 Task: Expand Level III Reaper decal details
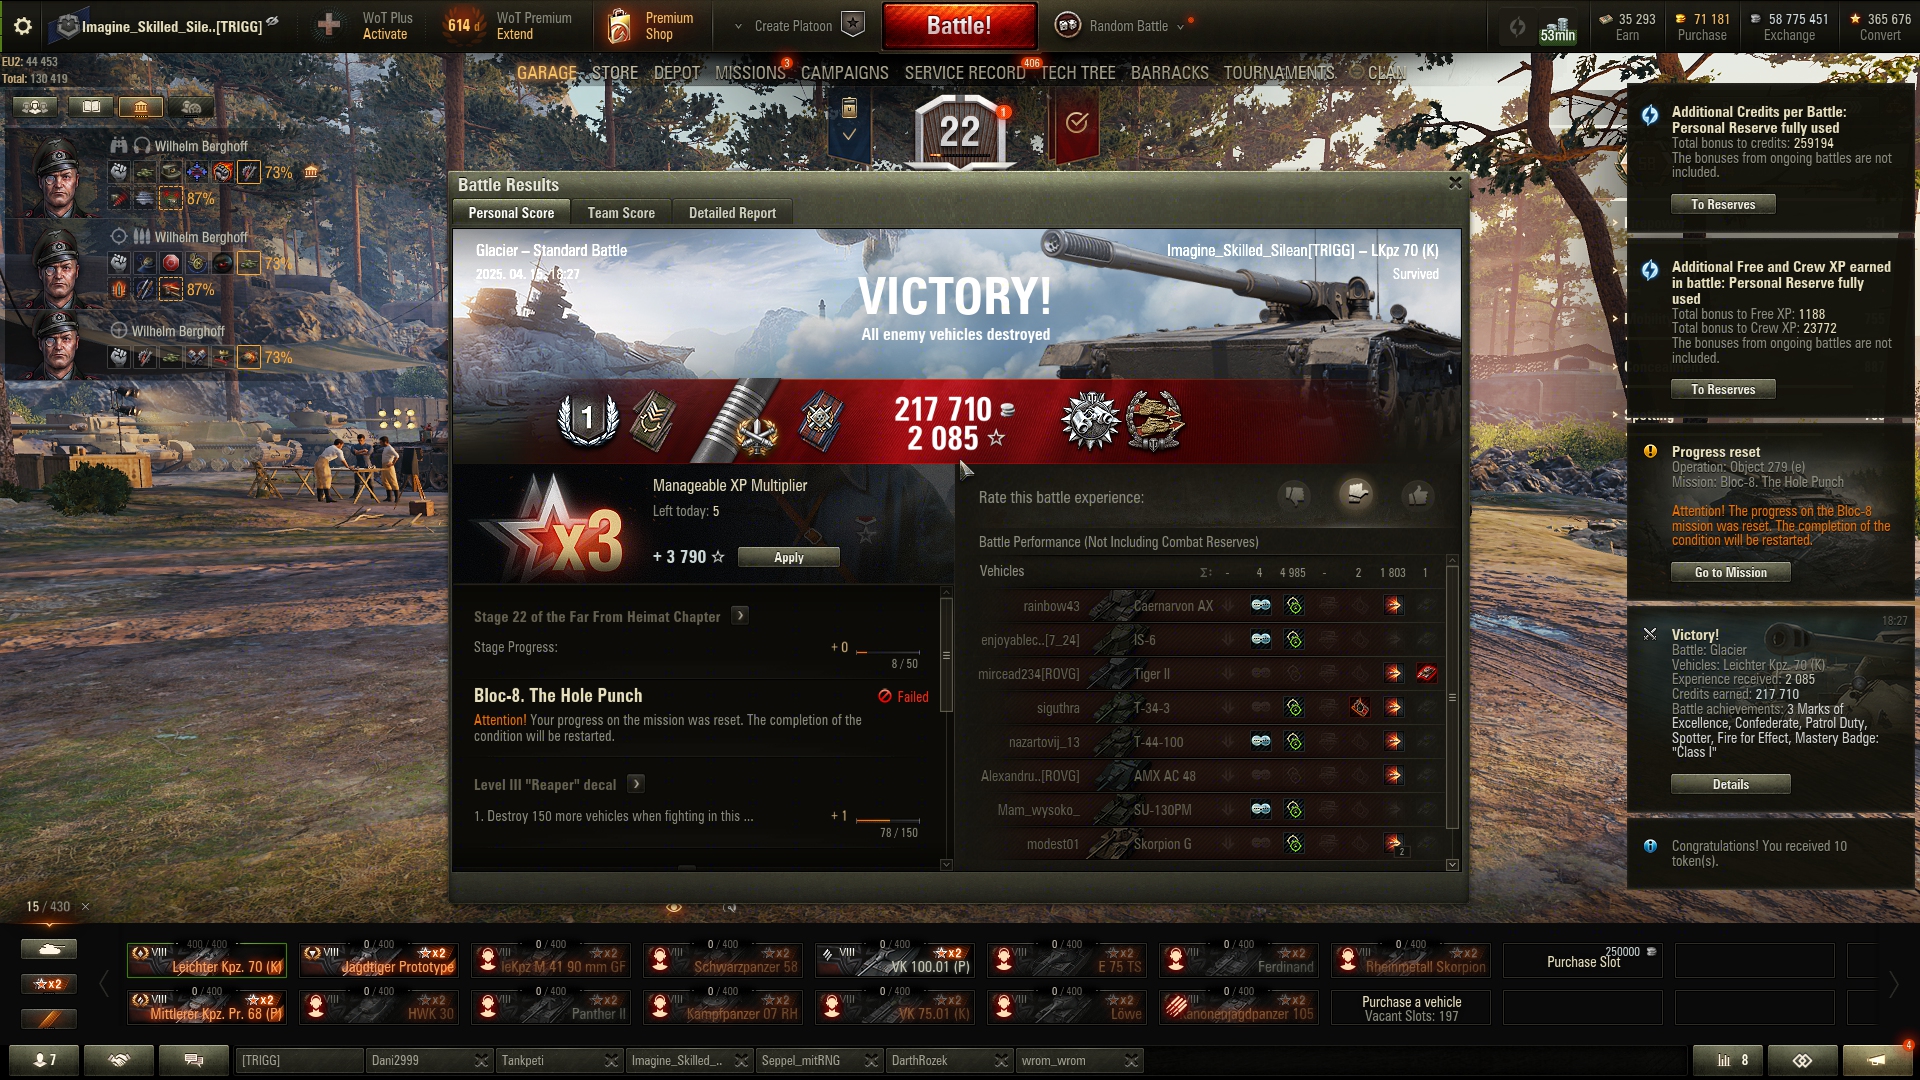tap(636, 784)
